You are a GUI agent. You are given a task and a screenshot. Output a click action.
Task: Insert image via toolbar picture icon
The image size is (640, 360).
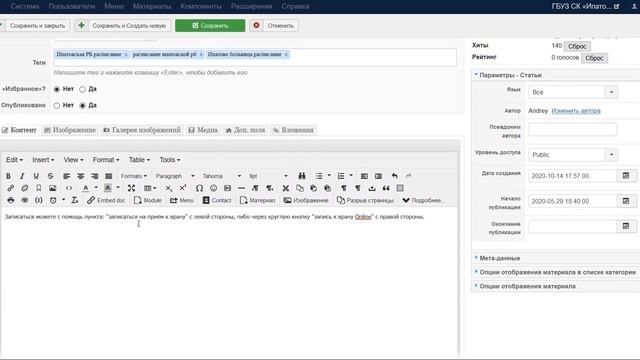point(53,188)
